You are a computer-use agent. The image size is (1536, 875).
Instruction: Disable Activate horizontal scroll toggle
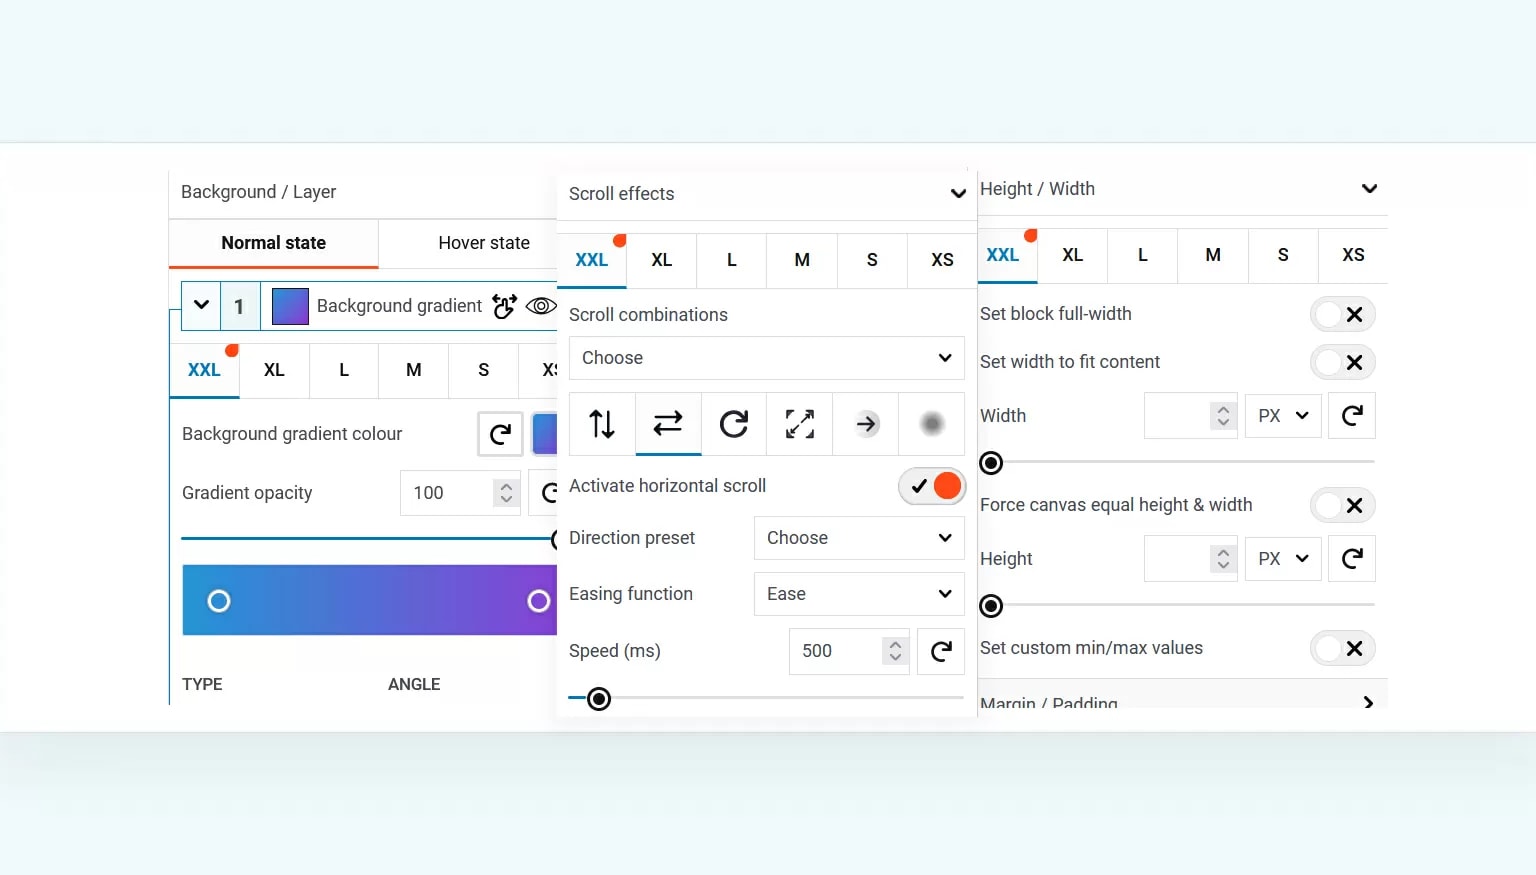point(932,486)
